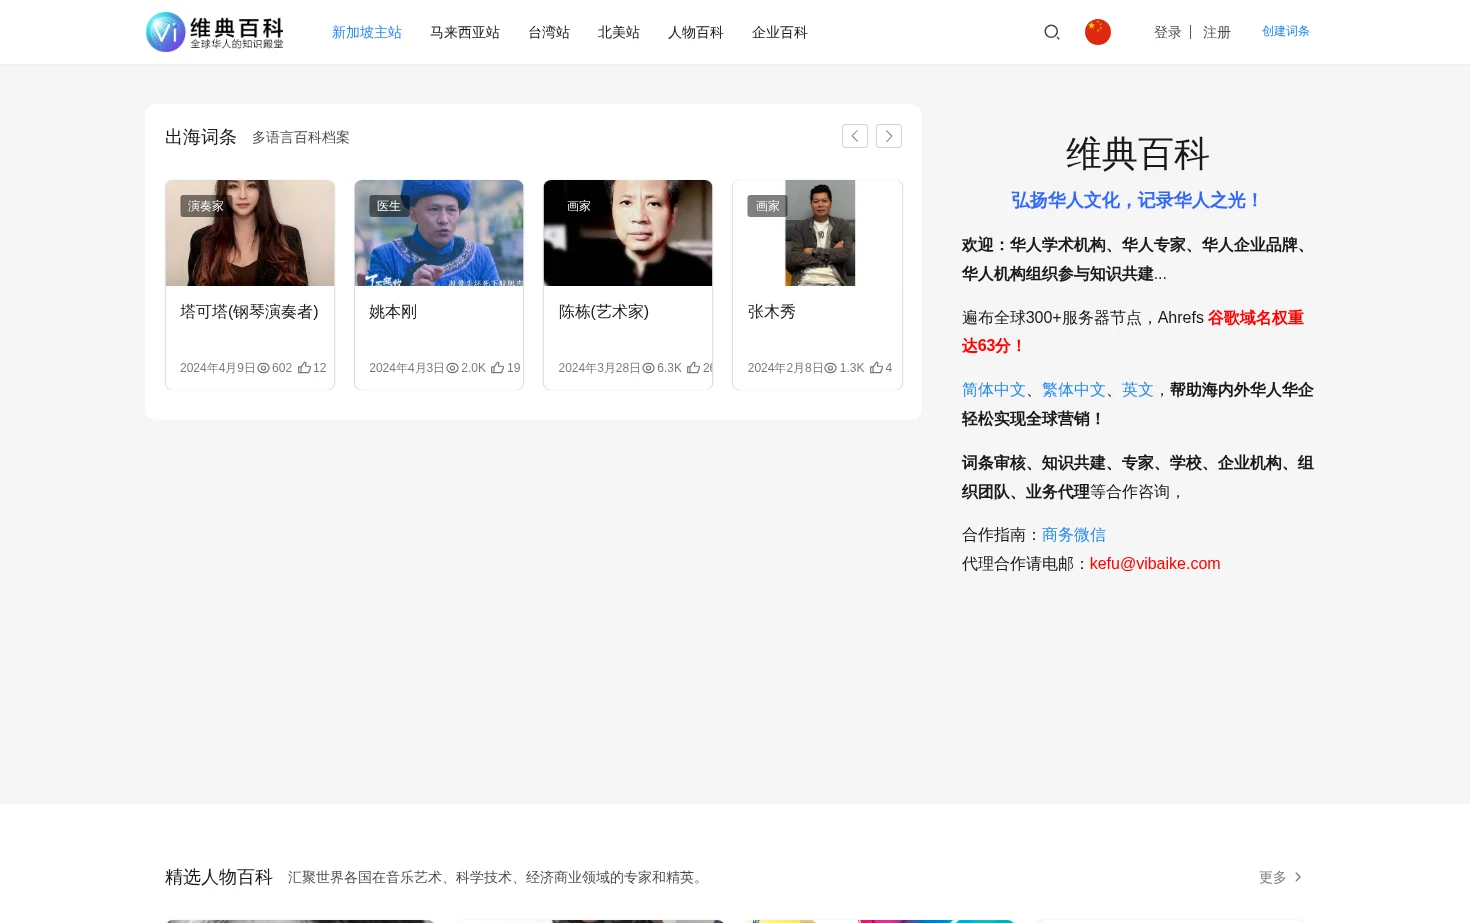This screenshot has height=923, width=1470.
Task: Click the kefu@vibaike.com email link
Action: click(1155, 564)
